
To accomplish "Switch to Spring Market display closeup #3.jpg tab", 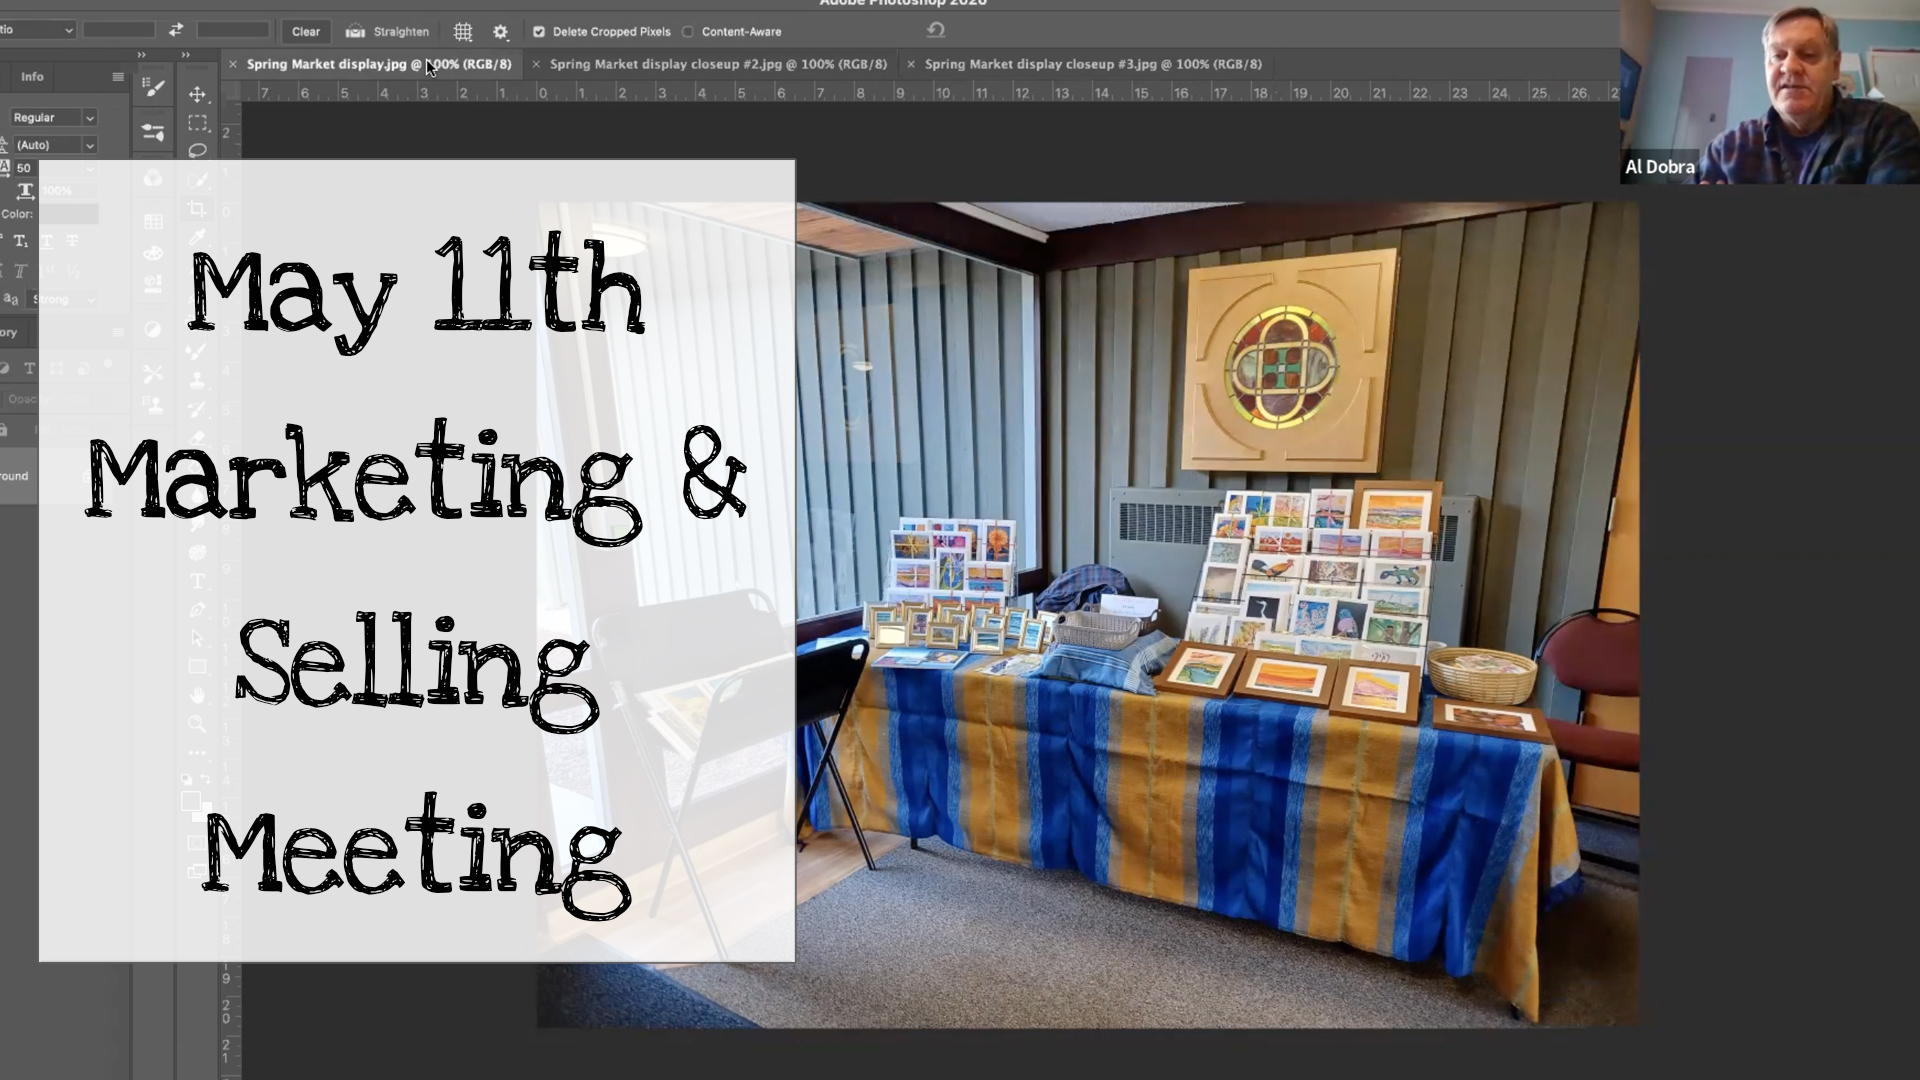I will [x=1093, y=64].
